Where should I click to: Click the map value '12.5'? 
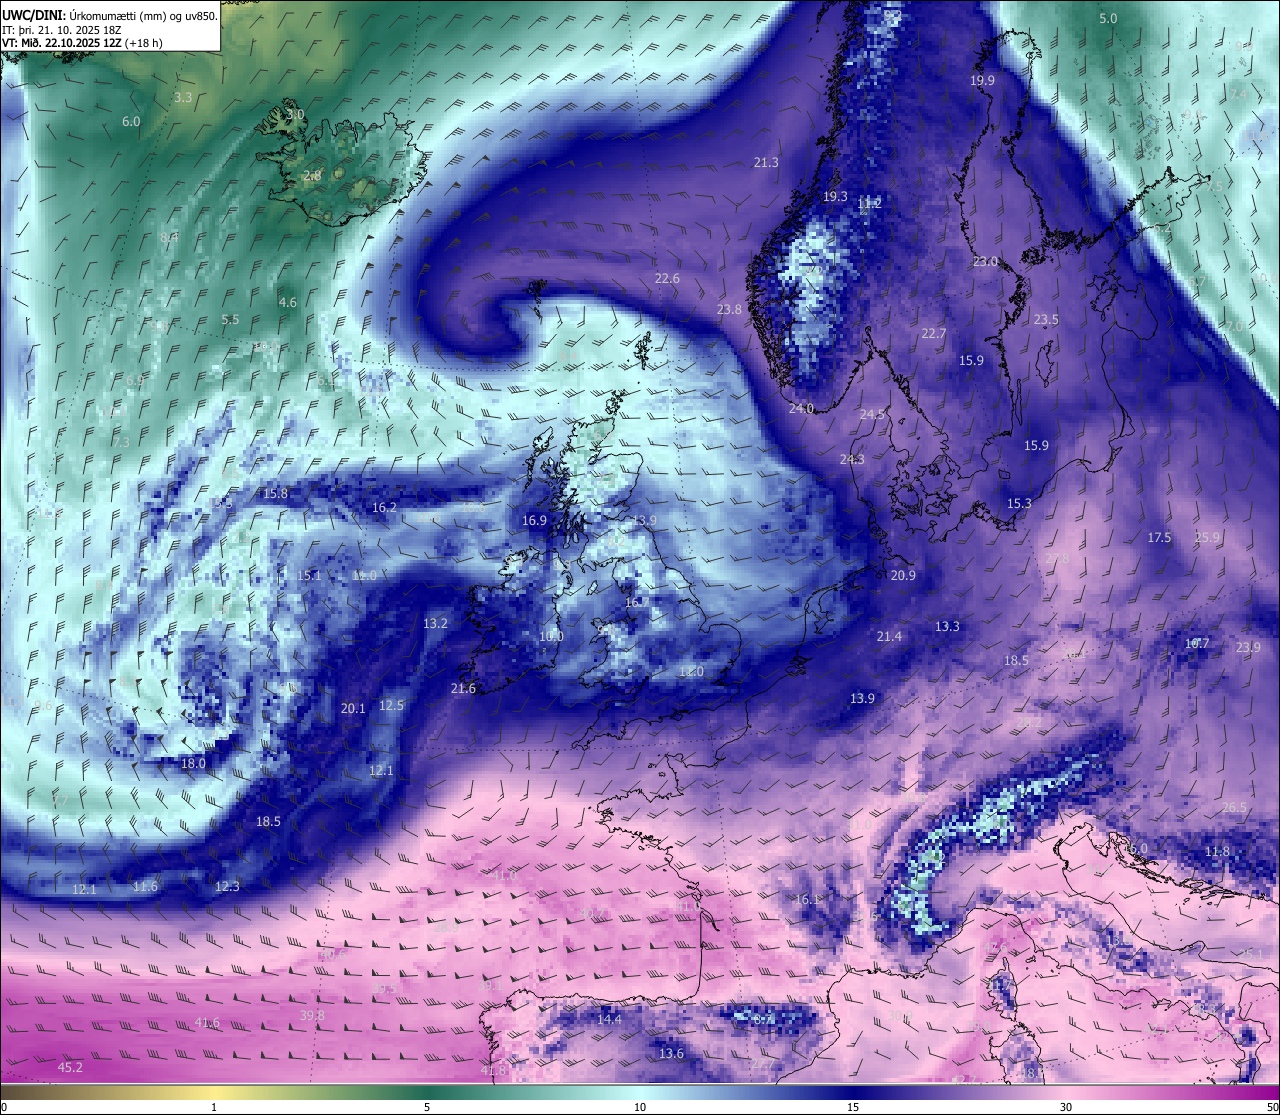pos(391,705)
